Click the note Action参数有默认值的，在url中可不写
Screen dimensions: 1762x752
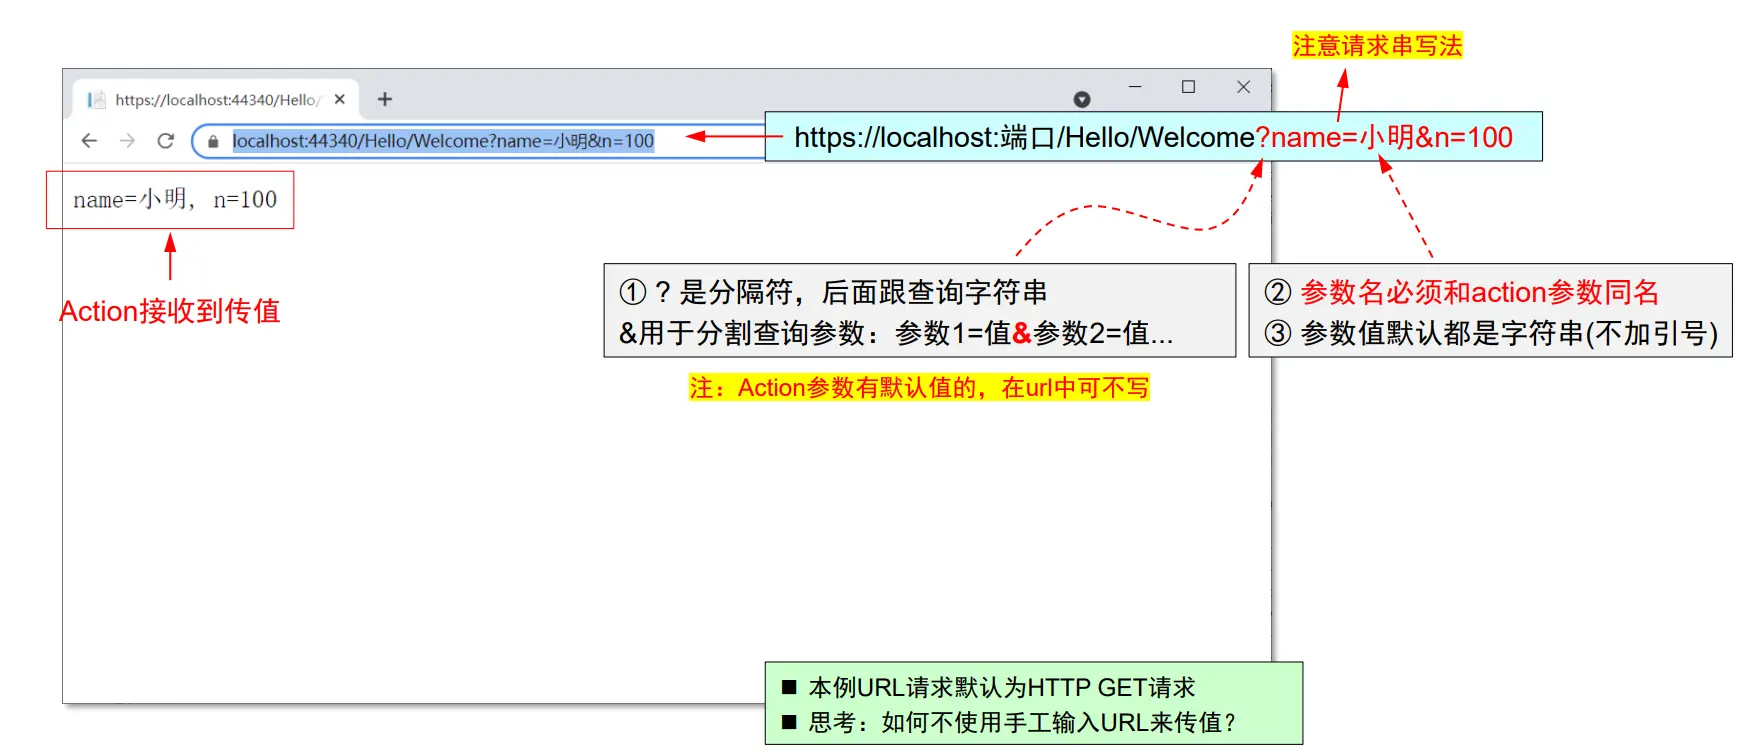pyautogui.click(x=919, y=388)
